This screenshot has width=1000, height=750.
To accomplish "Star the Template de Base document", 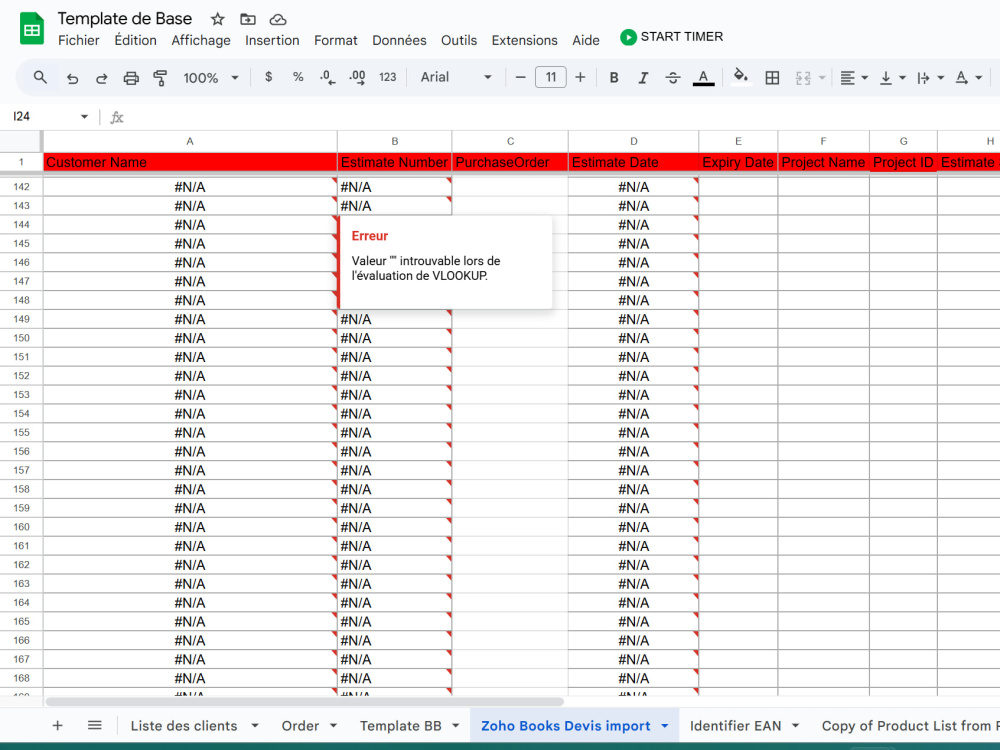I will click(217, 19).
